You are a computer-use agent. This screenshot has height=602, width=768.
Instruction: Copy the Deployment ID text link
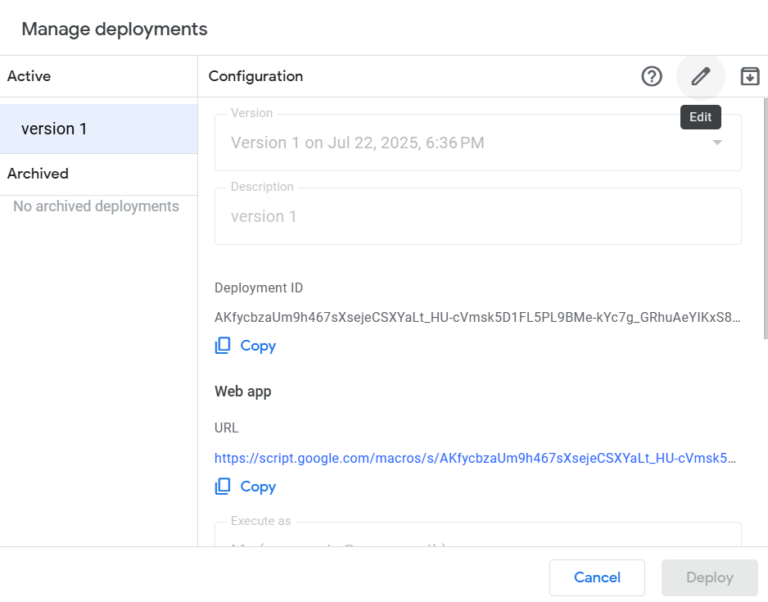point(258,346)
